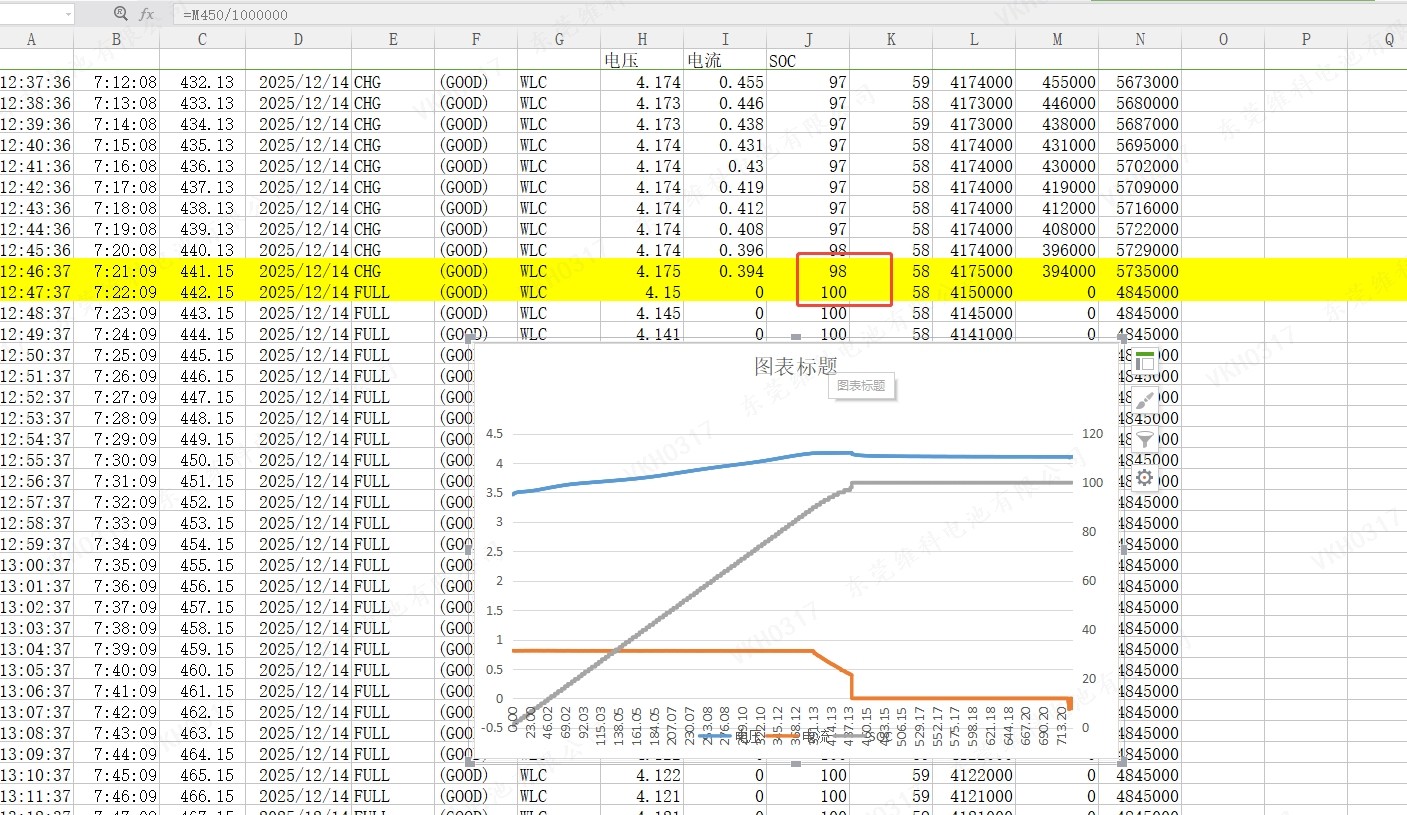The height and width of the screenshot is (815, 1407).
Task: Select column E header
Action: [x=393, y=39]
